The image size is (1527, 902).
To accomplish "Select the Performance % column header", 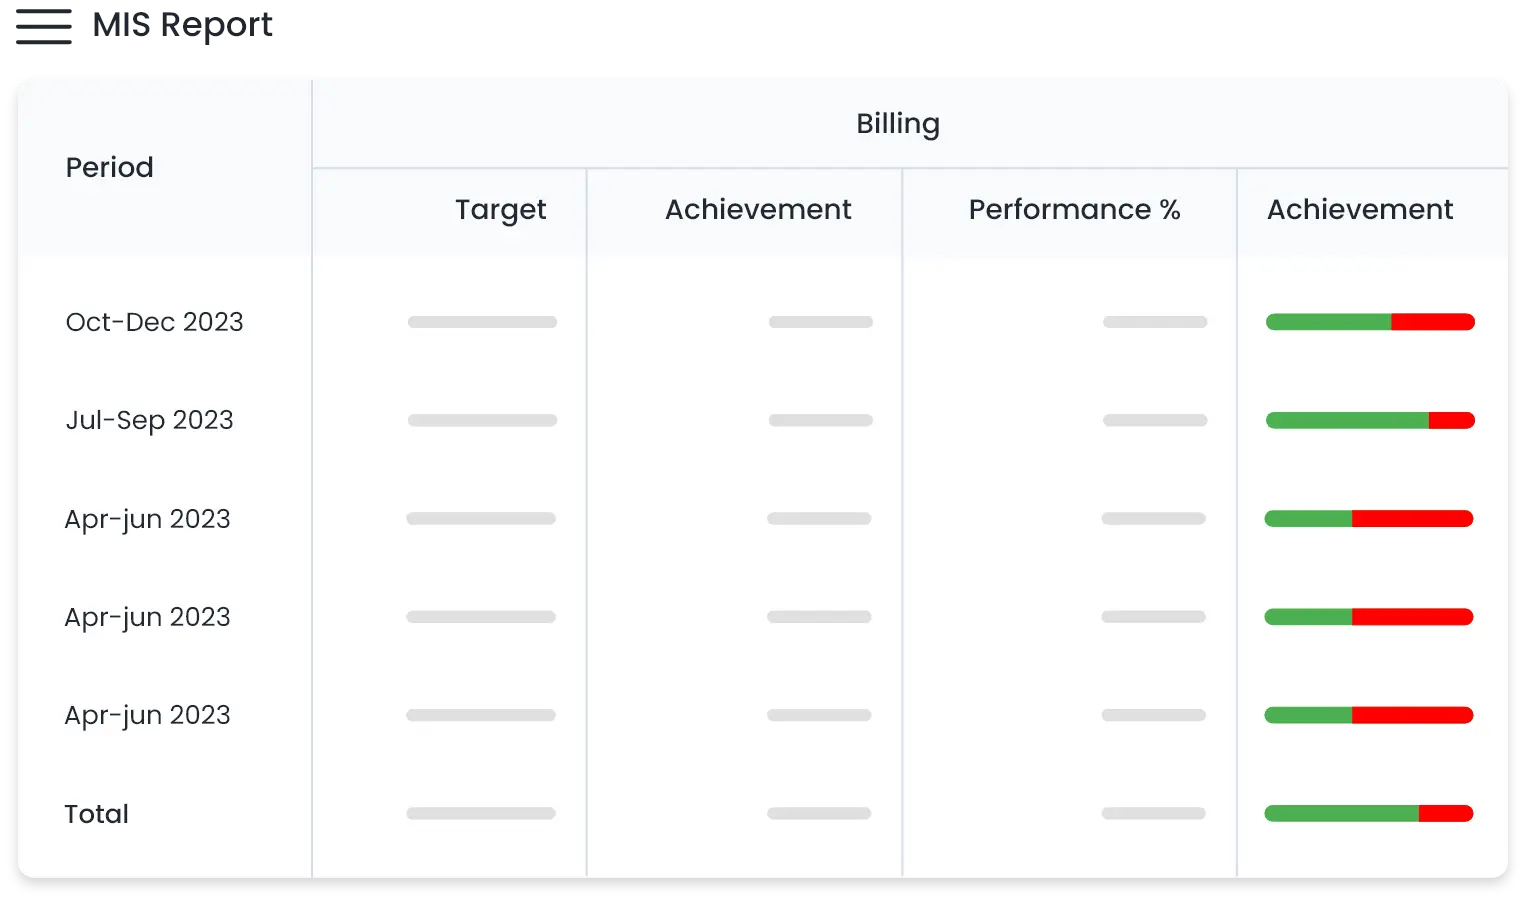I will point(1074,210).
